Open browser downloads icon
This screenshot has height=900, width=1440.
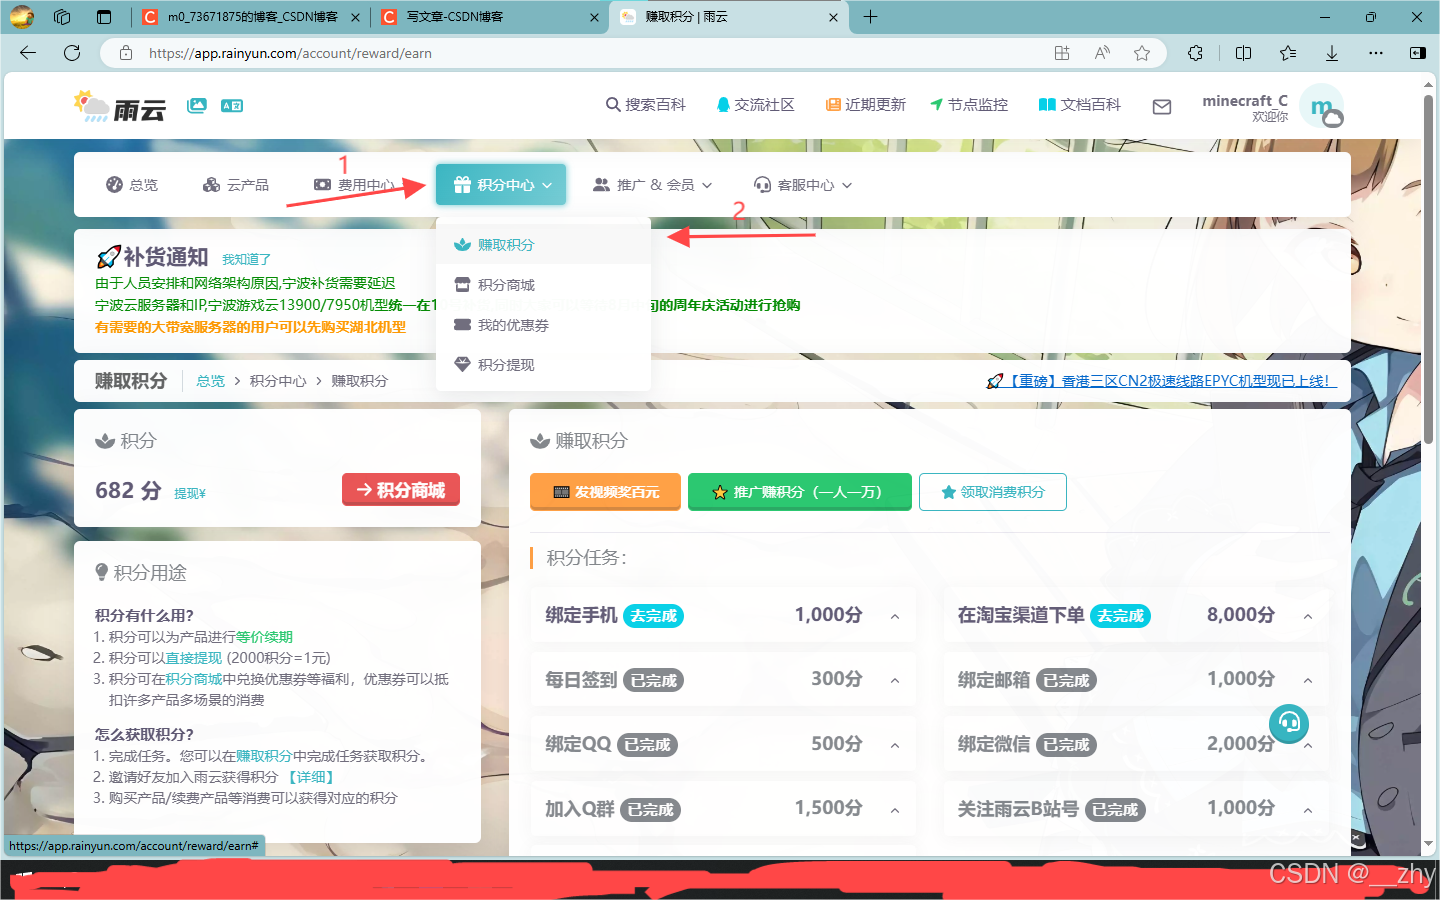pos(1332,53)
